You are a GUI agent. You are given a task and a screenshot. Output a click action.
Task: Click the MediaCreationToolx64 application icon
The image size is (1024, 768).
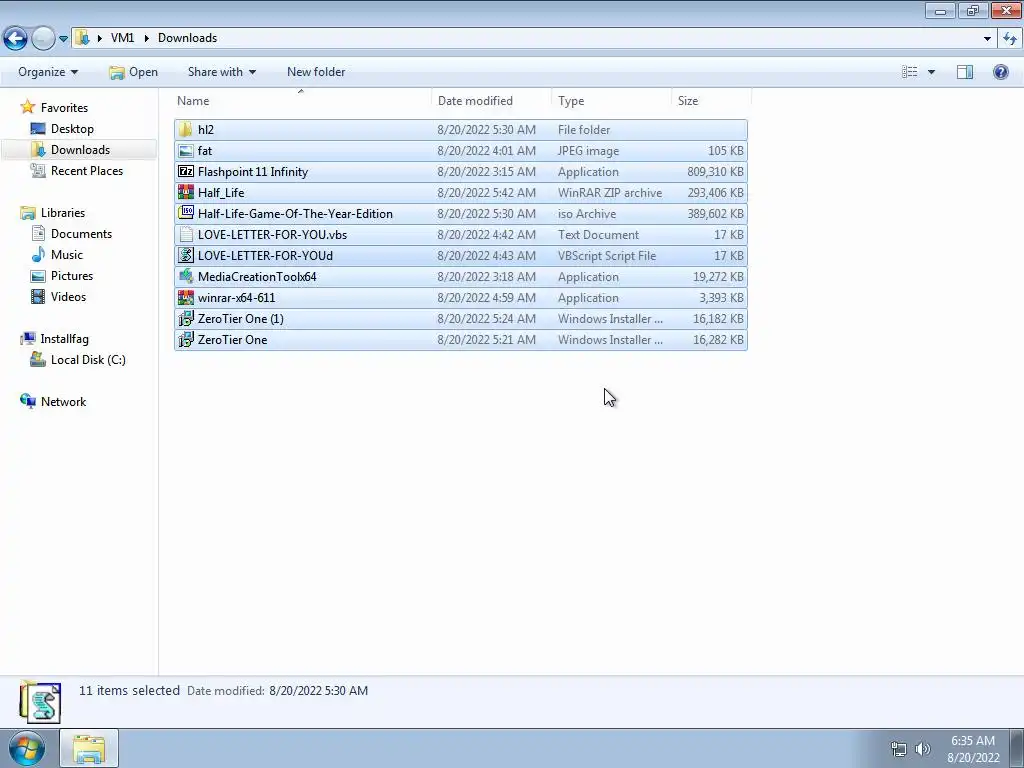click(186, 277)
